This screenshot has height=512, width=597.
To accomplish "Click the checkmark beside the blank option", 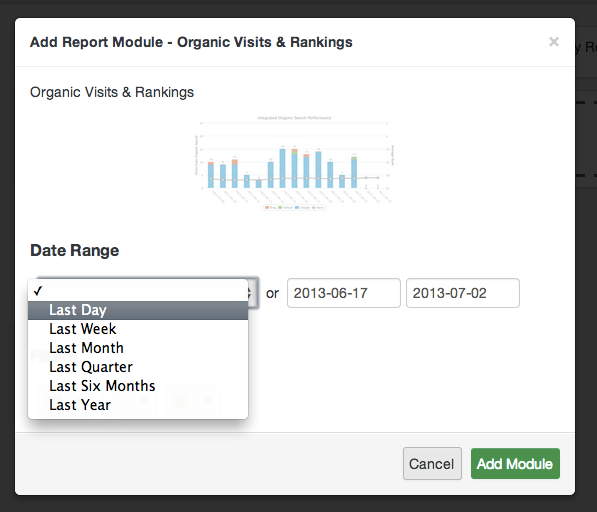I will tap(38, 291).
